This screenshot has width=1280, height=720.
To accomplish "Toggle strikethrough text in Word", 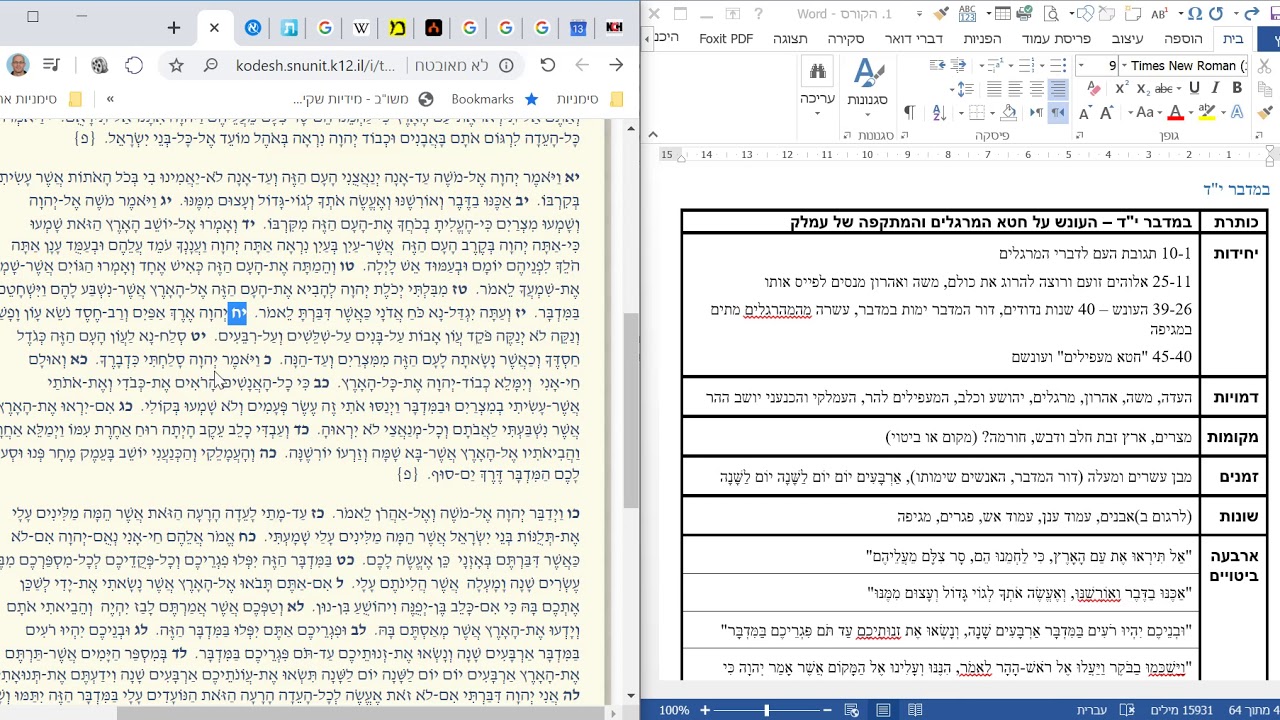I will 1164,88.
